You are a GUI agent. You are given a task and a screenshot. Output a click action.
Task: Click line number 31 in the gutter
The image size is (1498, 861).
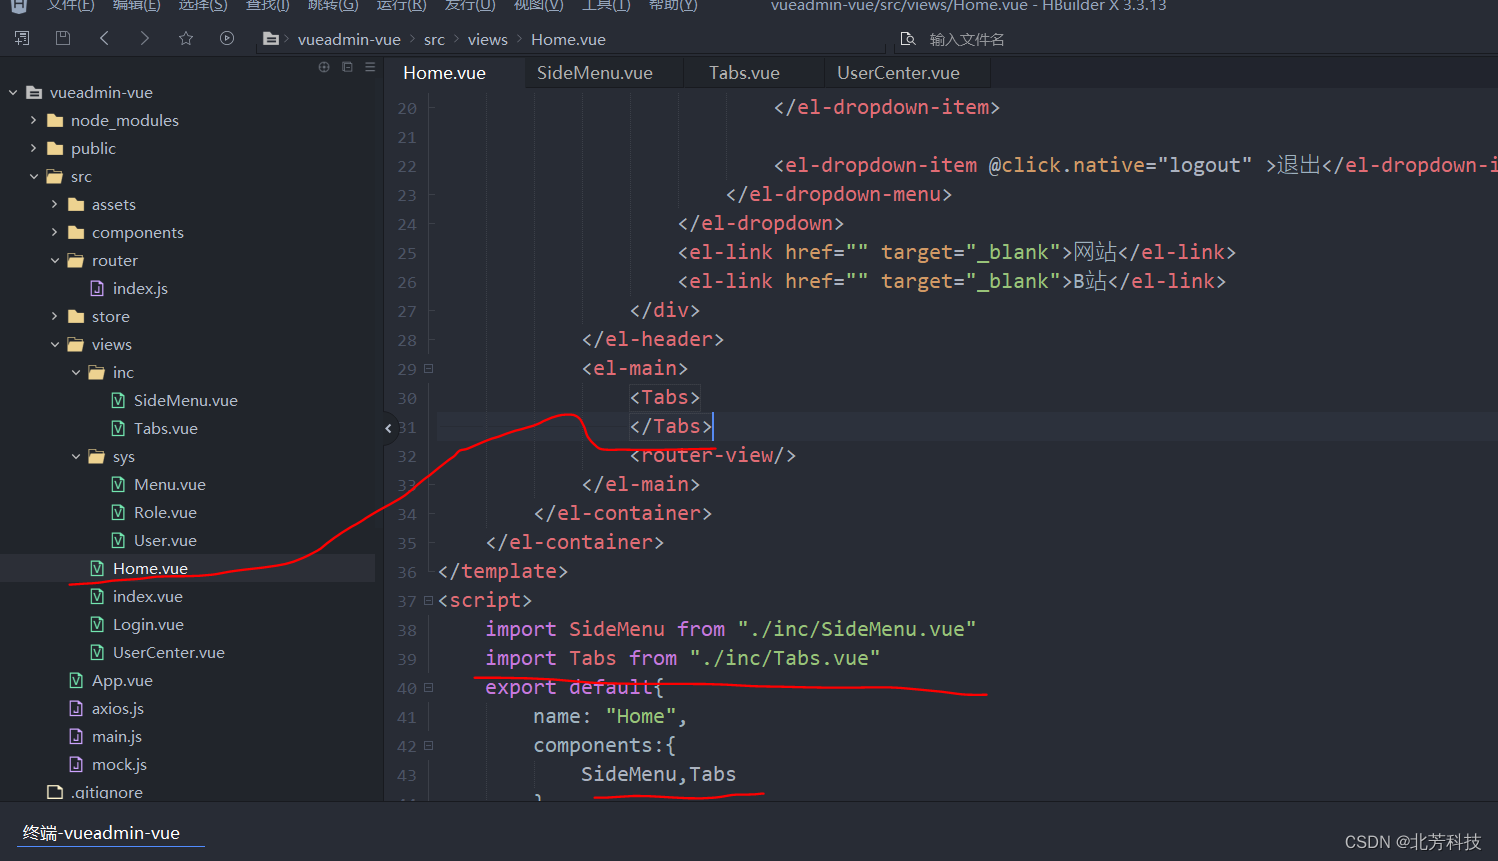(x=407, y=427)
